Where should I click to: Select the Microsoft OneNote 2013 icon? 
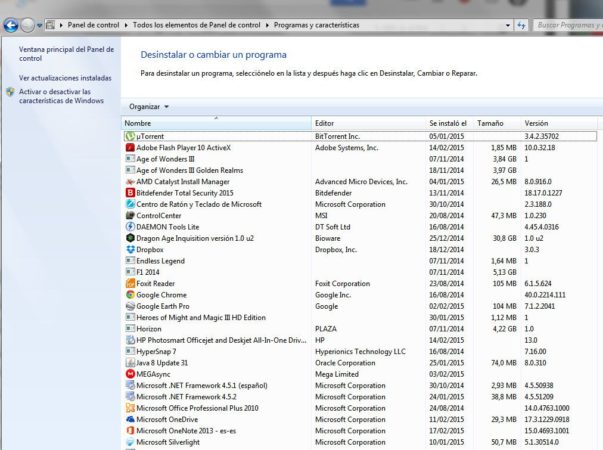tap(130, 431)
